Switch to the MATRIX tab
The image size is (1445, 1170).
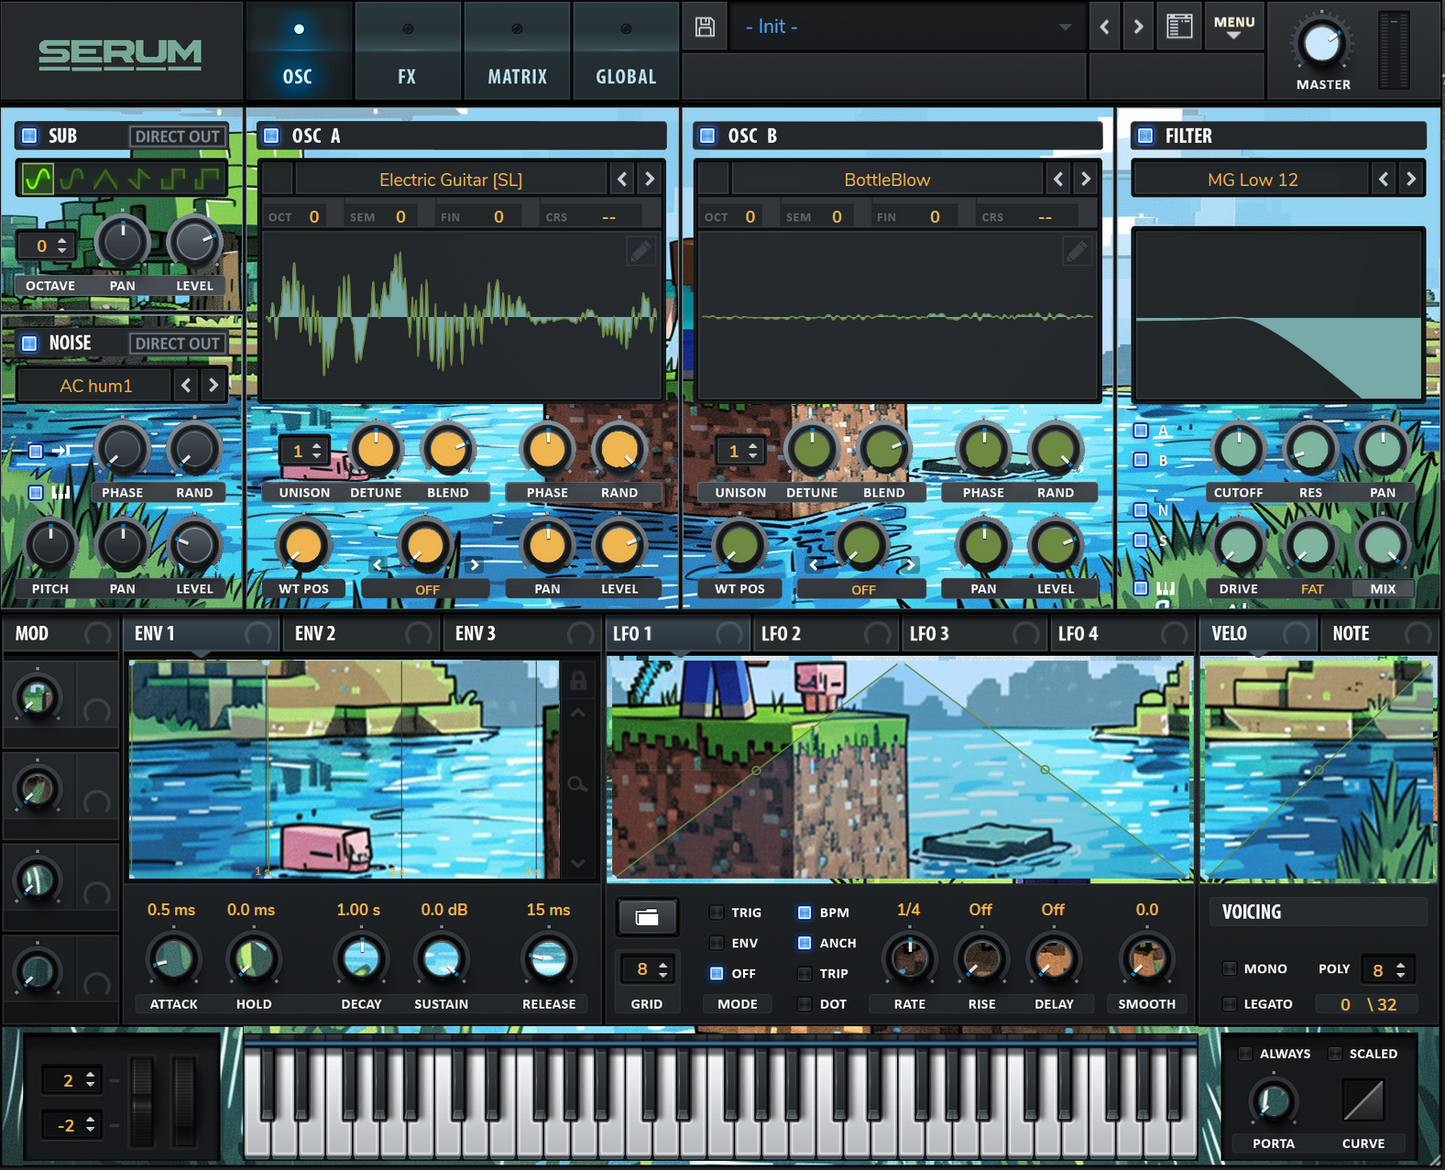click(517, 50)
